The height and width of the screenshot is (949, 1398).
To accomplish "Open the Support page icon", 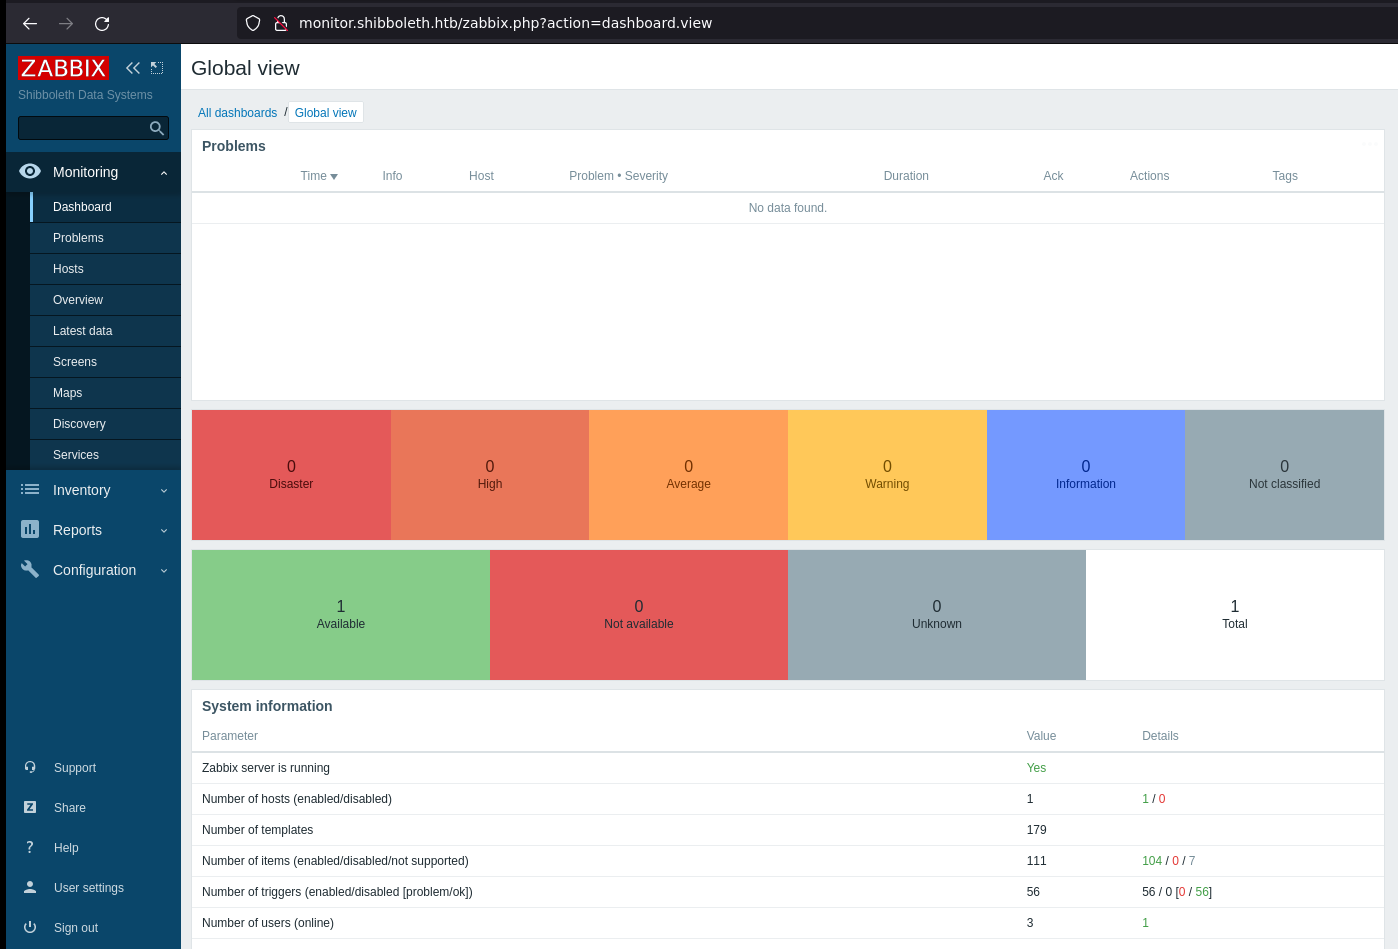I will [30, 767].
